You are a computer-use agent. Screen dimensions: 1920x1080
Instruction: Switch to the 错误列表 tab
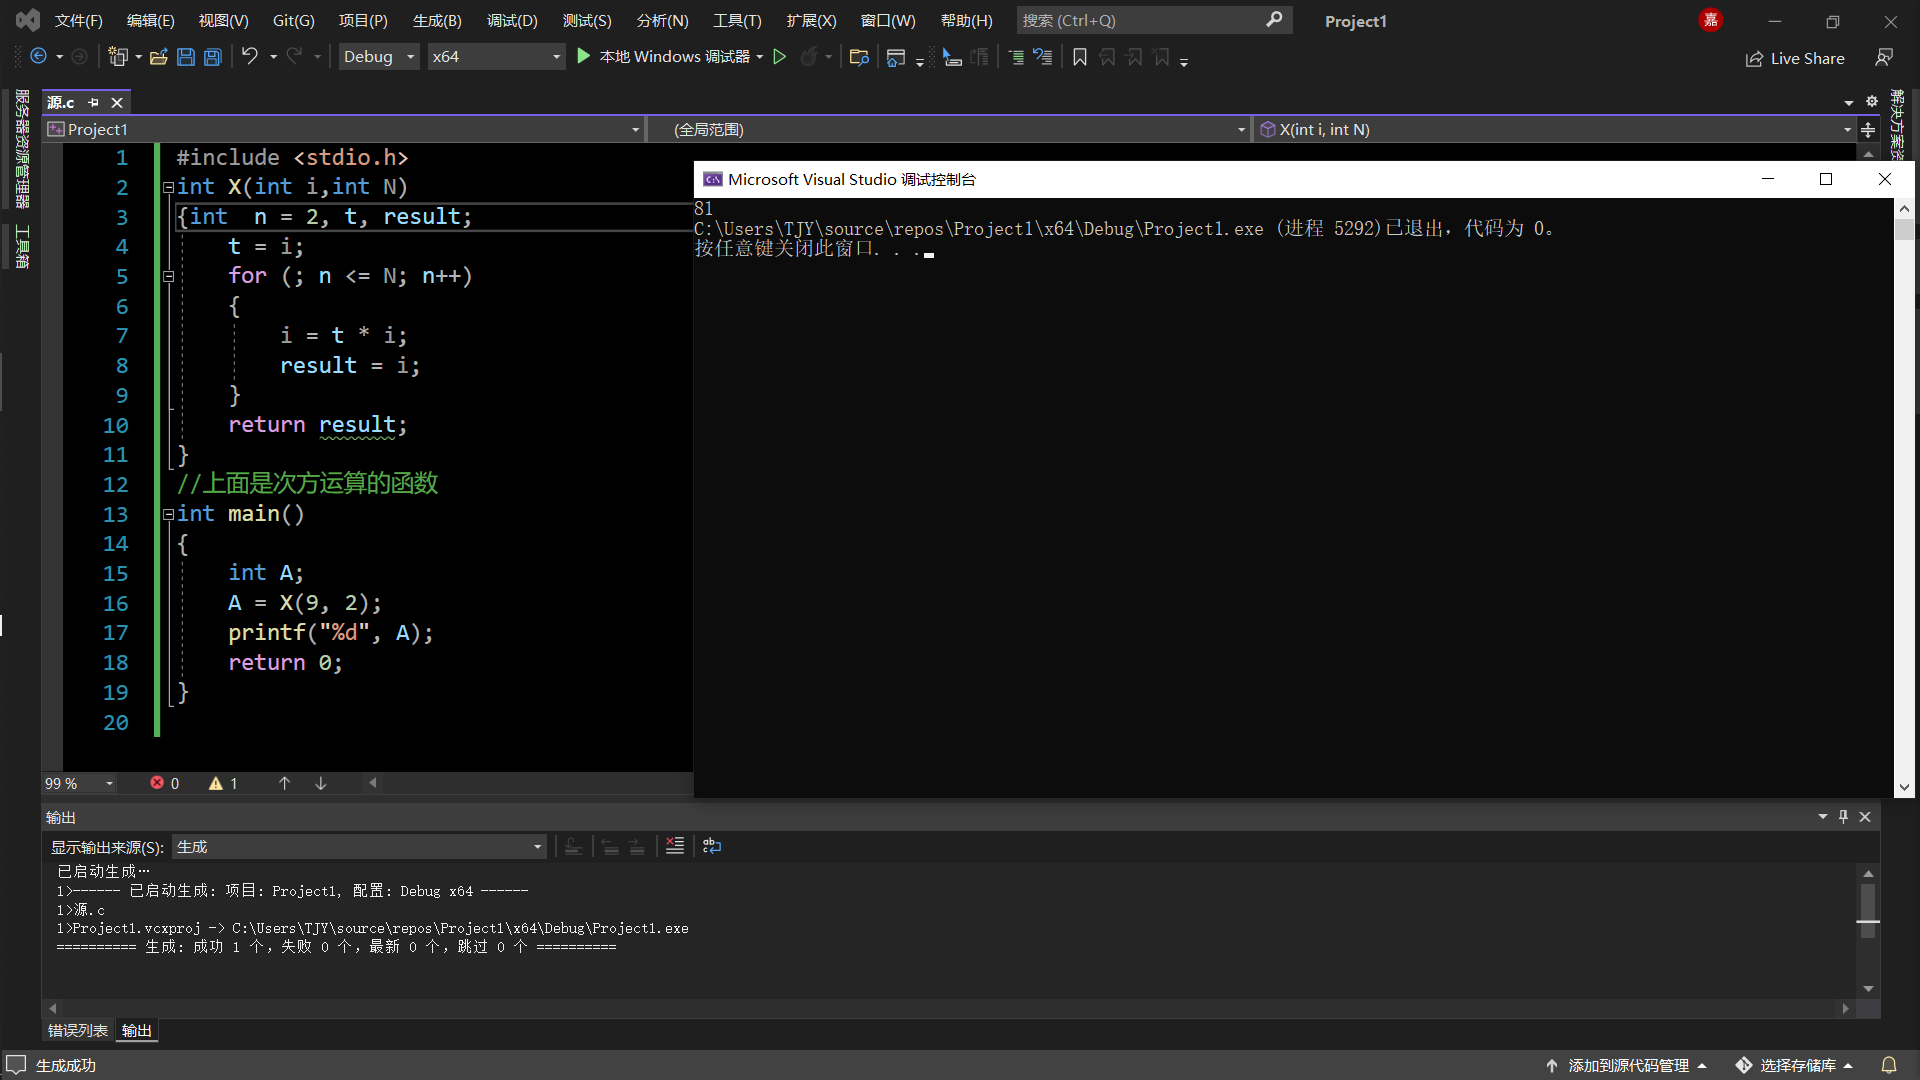pyautogui.click(x=77, y=1030)
